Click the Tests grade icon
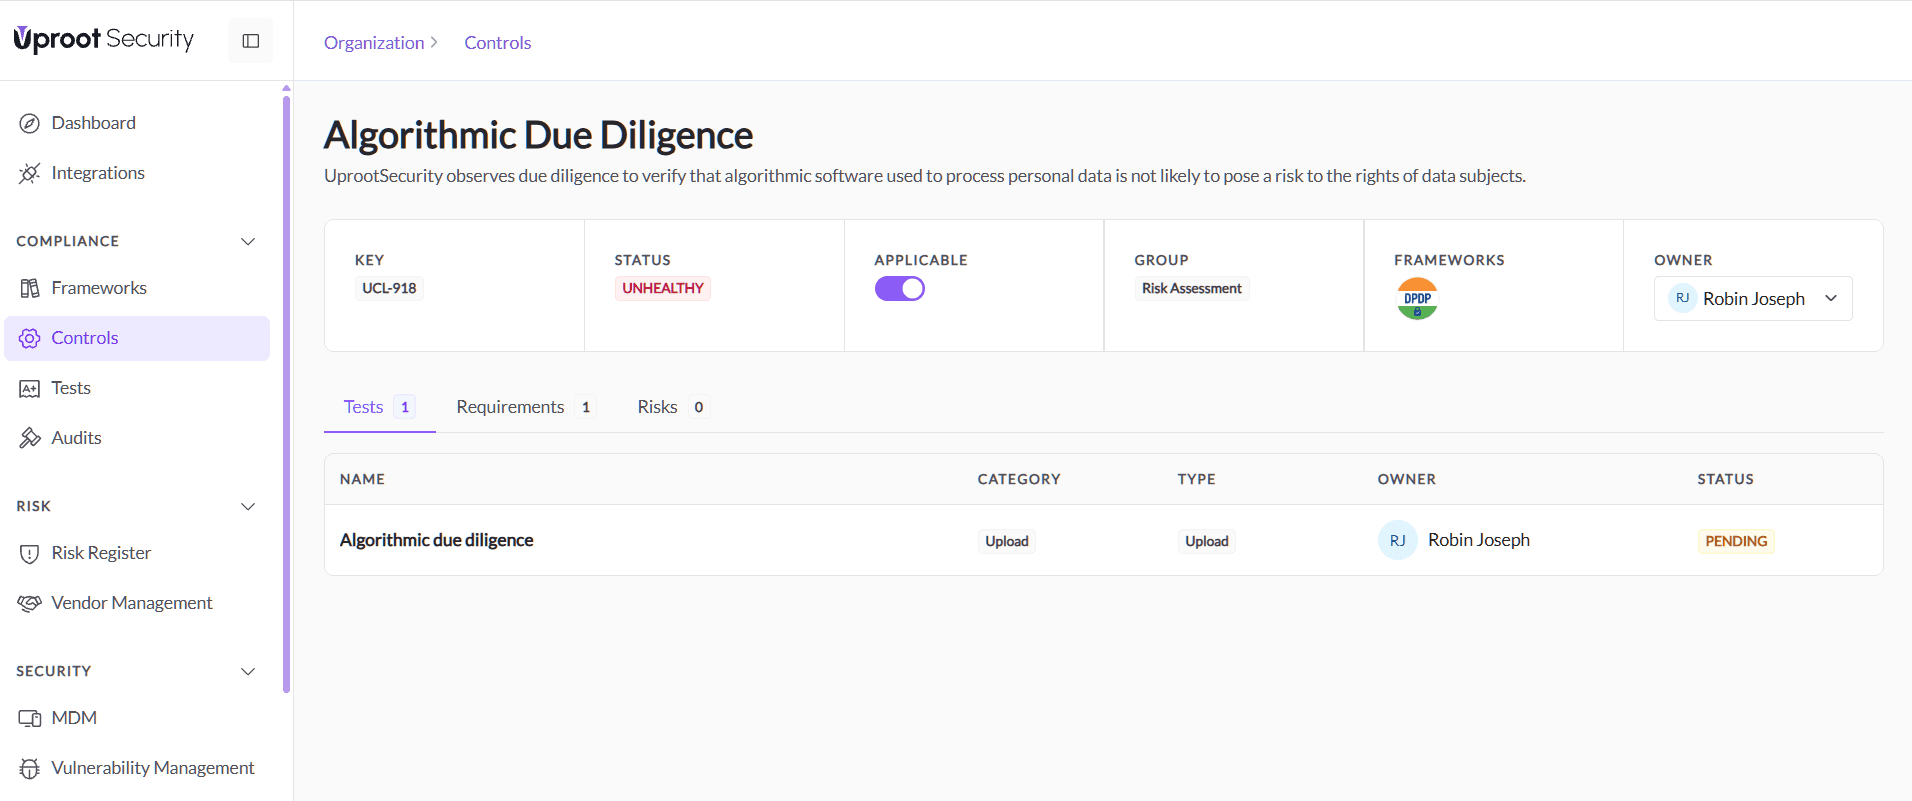Viewport: 1912px width, 801px height. [30, 388]
